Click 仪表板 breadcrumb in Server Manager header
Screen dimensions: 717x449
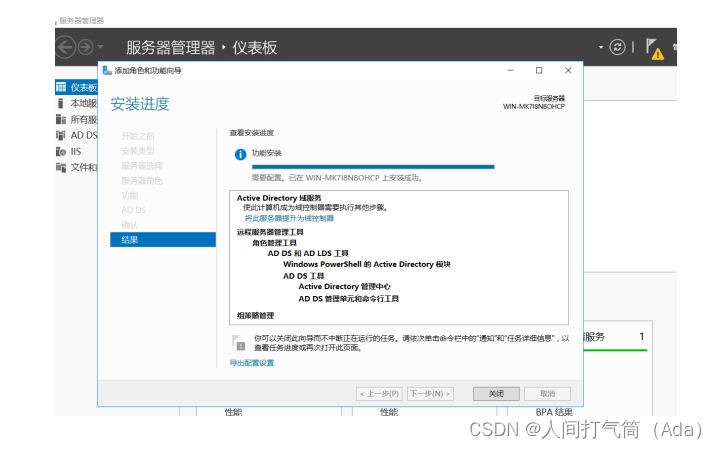tap(255, 48)
